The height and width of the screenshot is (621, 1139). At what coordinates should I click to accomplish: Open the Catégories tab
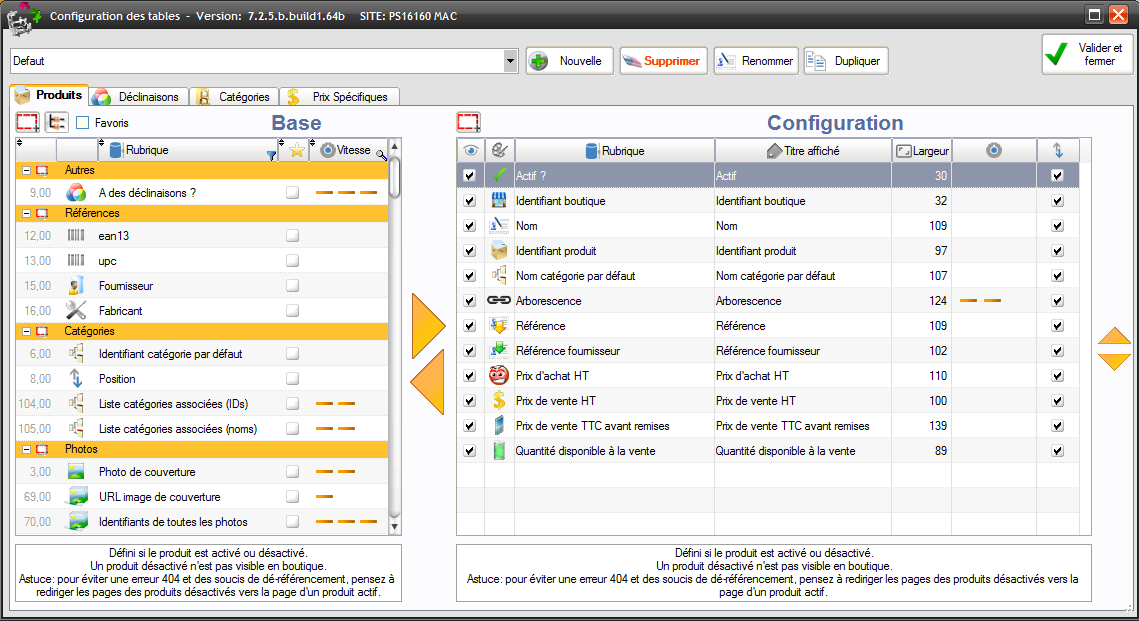(234, 97)
